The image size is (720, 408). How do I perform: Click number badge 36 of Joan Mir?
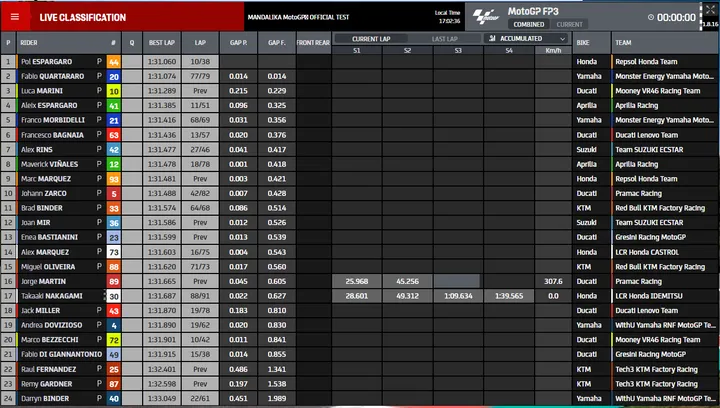point(113,223)
